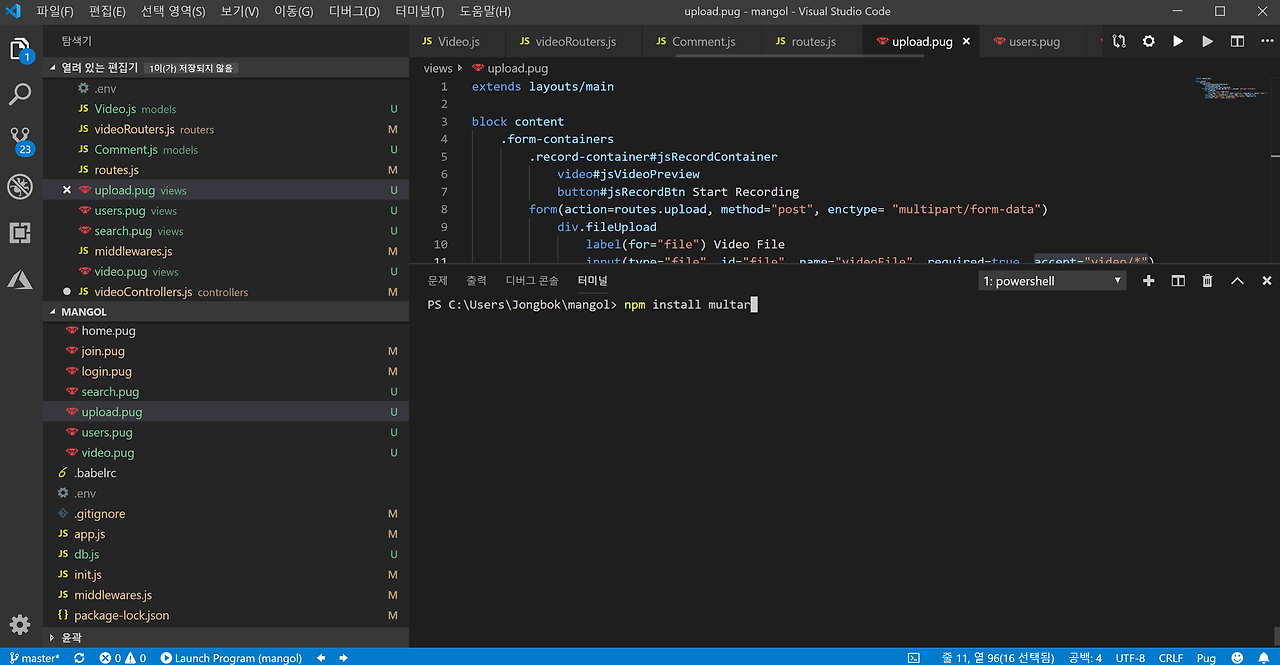1280x665 pixels.
Task: Toggle the problems count in status bar
Action: click(x=123, y=658)
